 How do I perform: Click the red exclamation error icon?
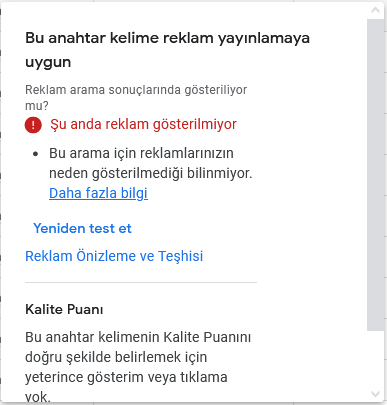click(x=33, y=125)
